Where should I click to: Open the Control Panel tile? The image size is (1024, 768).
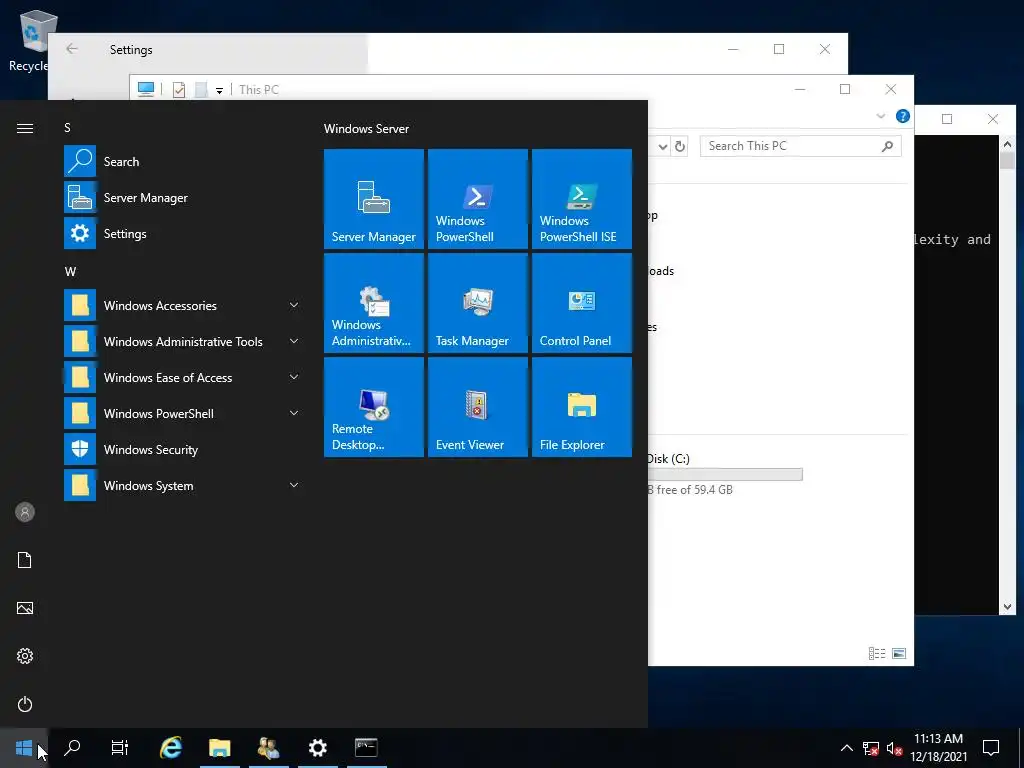coord(581,302)
